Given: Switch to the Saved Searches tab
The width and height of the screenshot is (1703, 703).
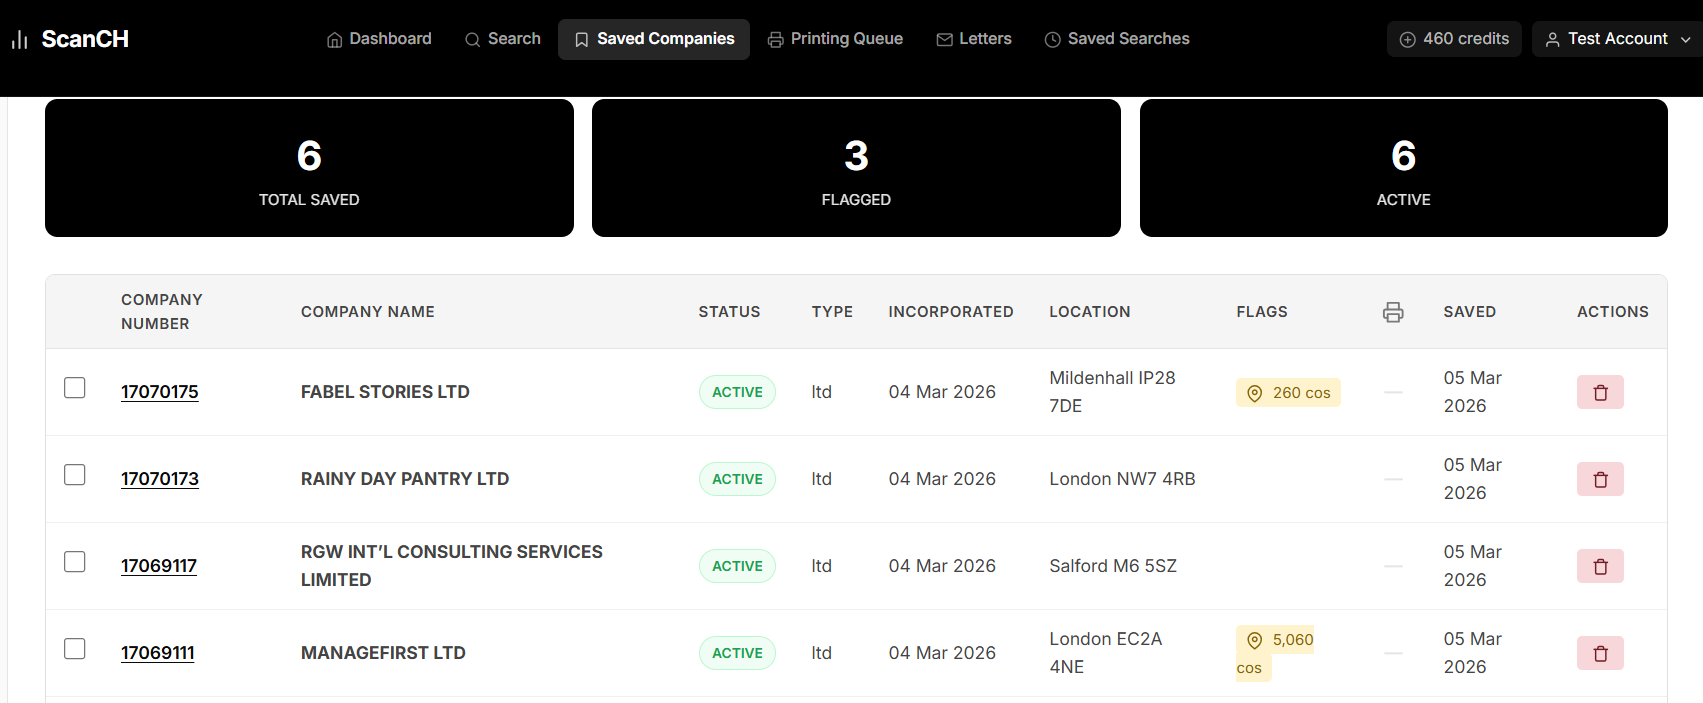Looking at the screenshot, I should pyautogui.click(x=1117, y=39).
